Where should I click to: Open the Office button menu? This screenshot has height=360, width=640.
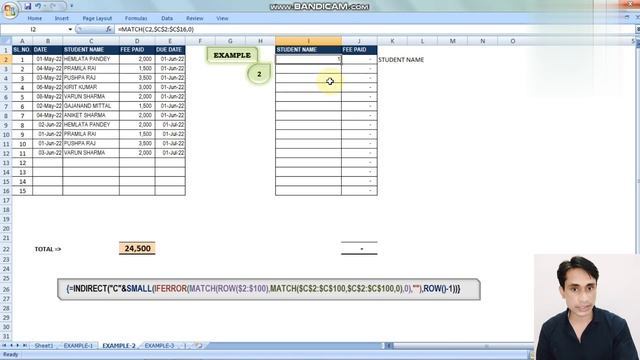point(9,10)
